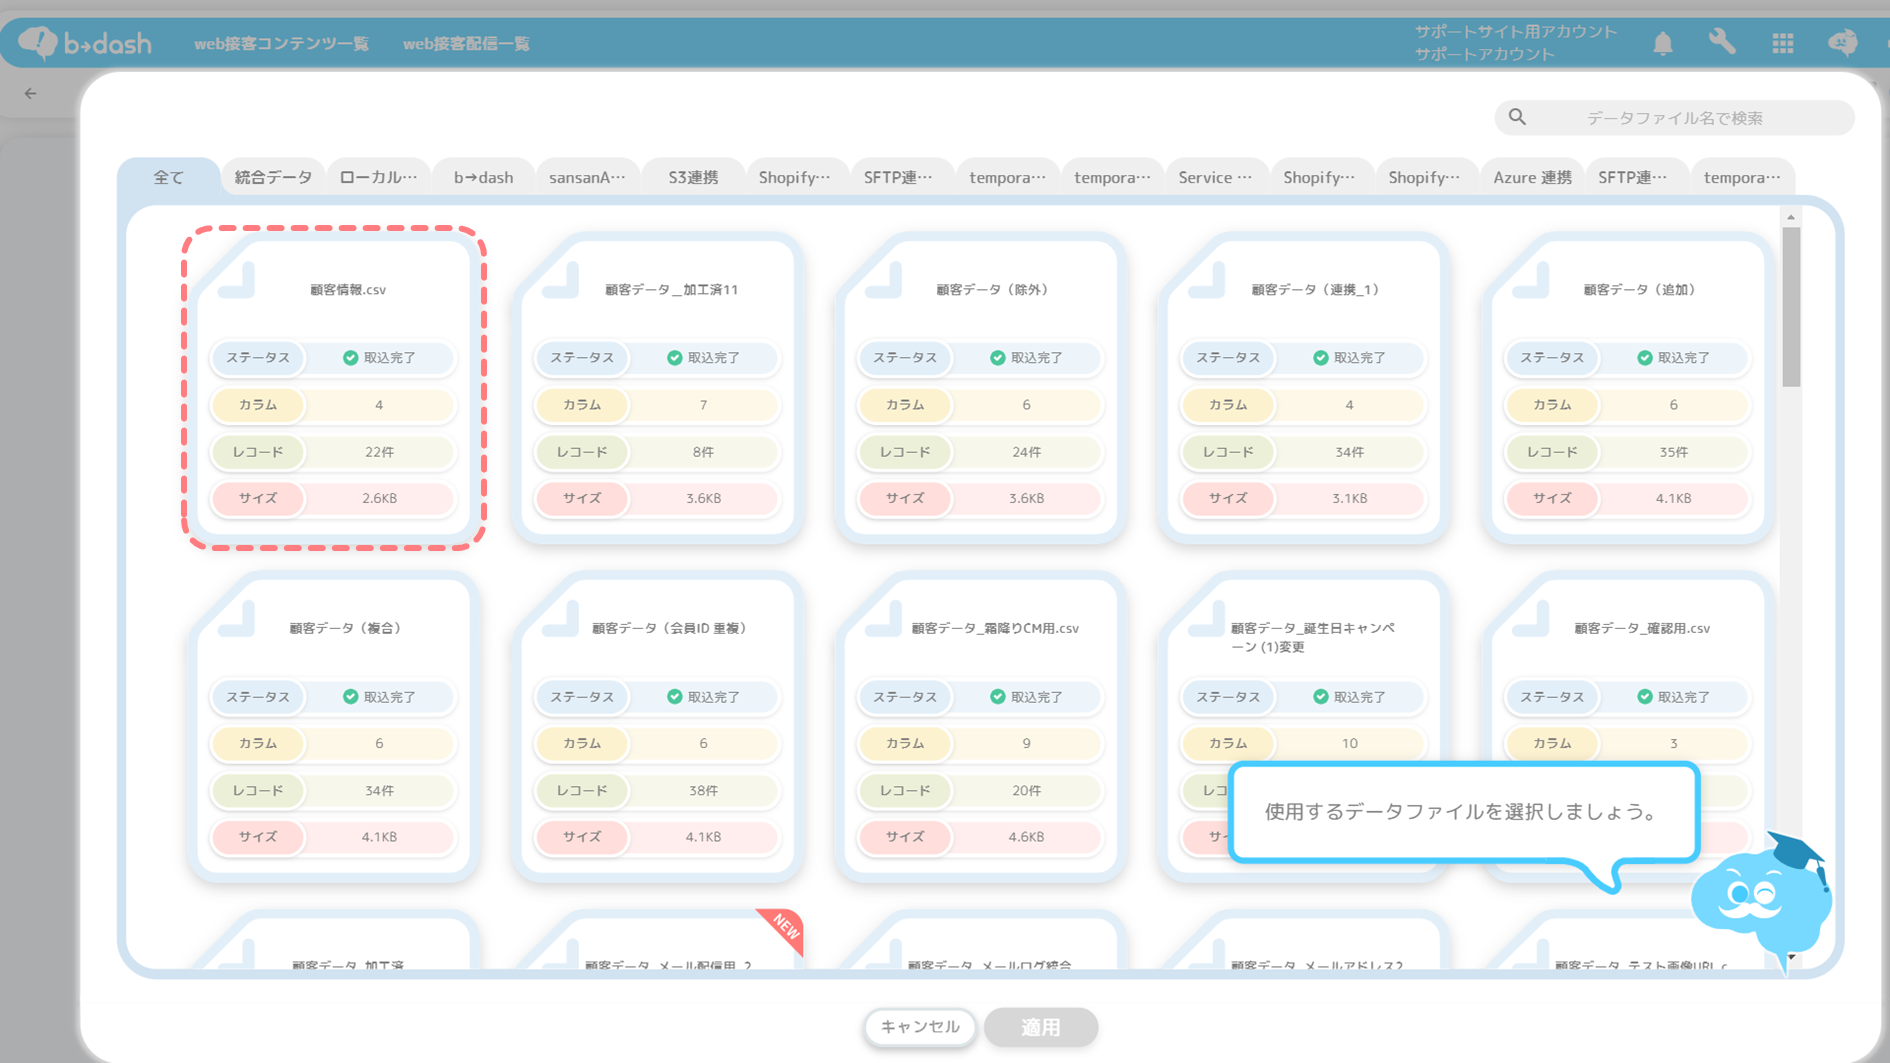Click the キャンセル button

920,1027
